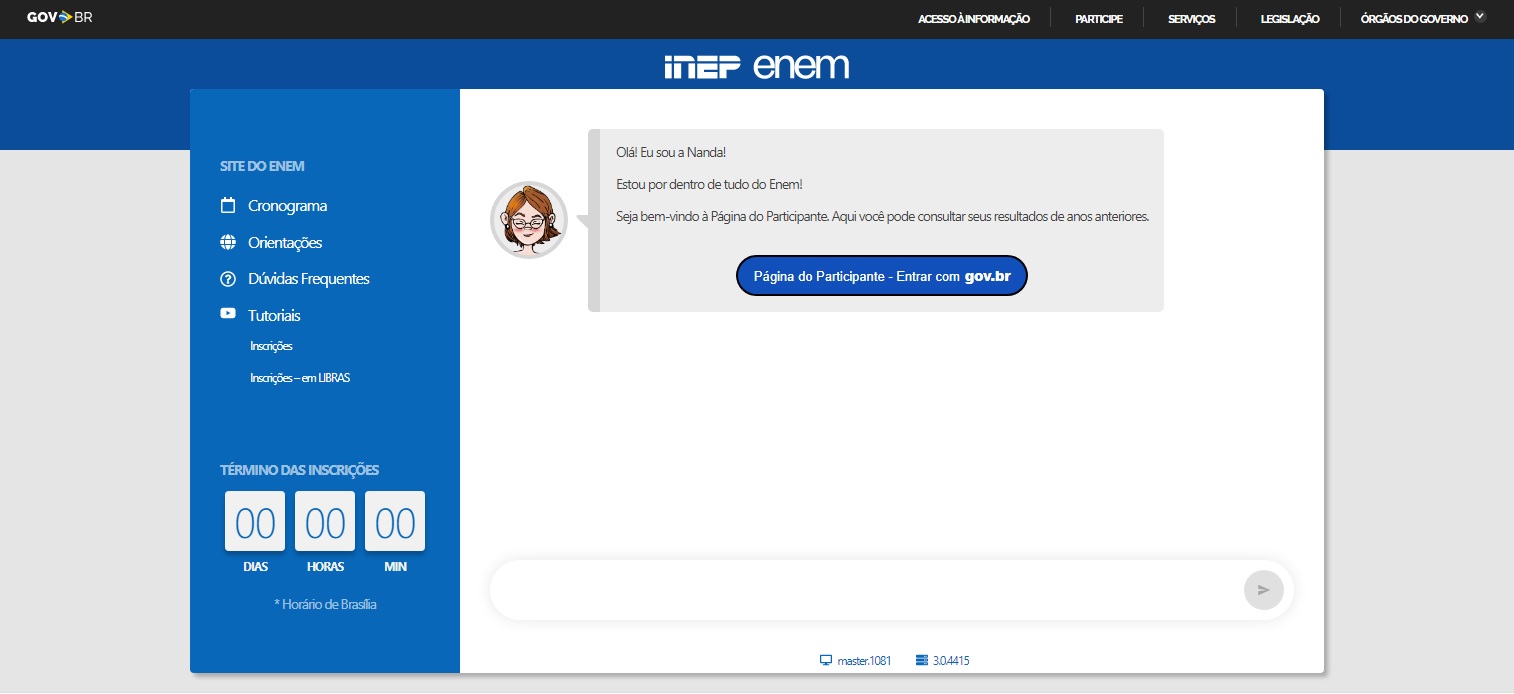Viewport: 1514px width, 694px height.
Task: Click the send arrow button
Action: pos(1263,590)
